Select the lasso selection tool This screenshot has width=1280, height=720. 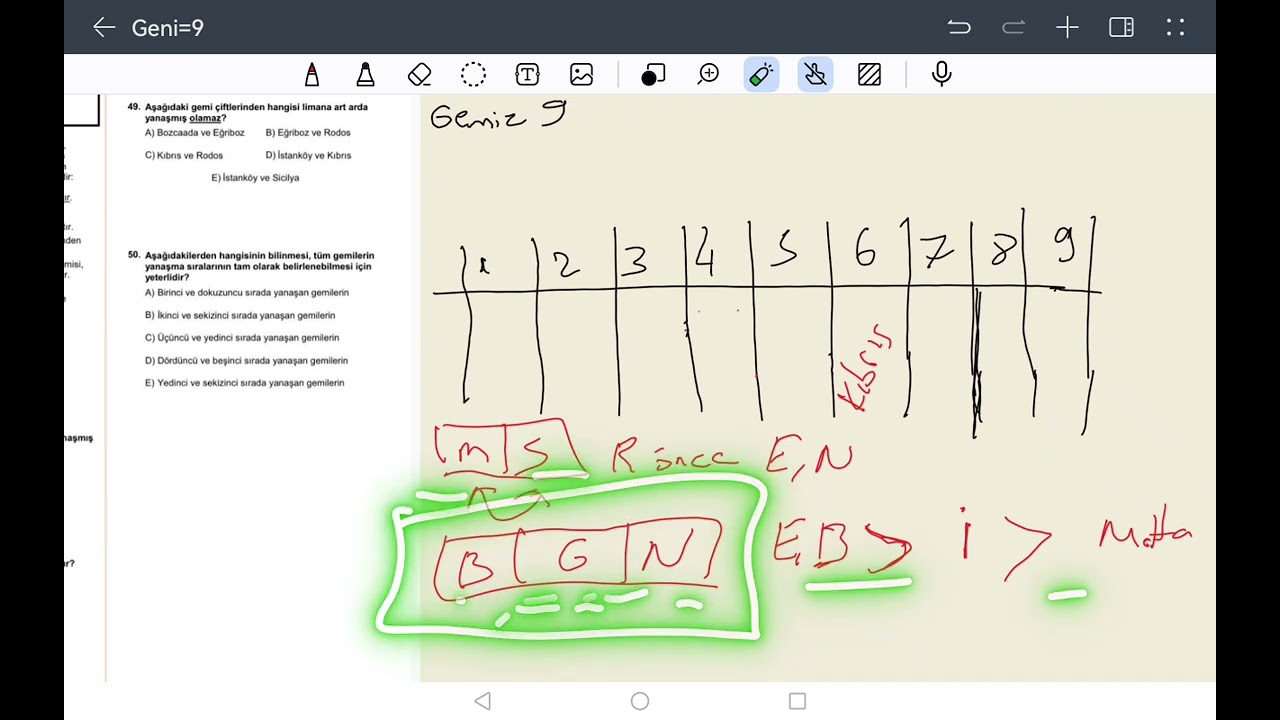coord(473,74)
